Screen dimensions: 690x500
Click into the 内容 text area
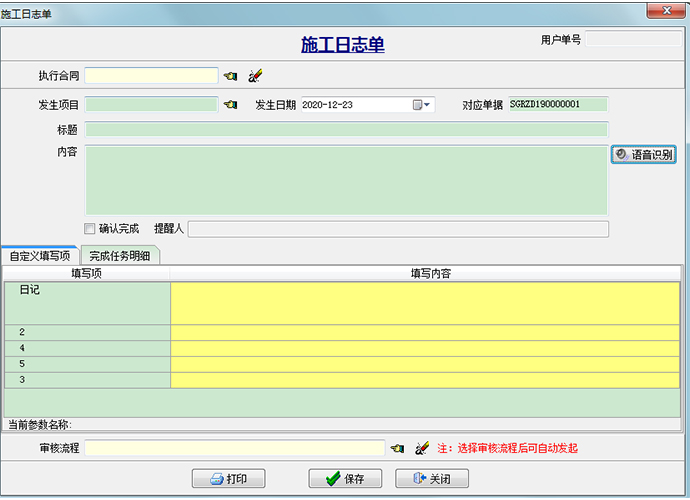(346, 180)
